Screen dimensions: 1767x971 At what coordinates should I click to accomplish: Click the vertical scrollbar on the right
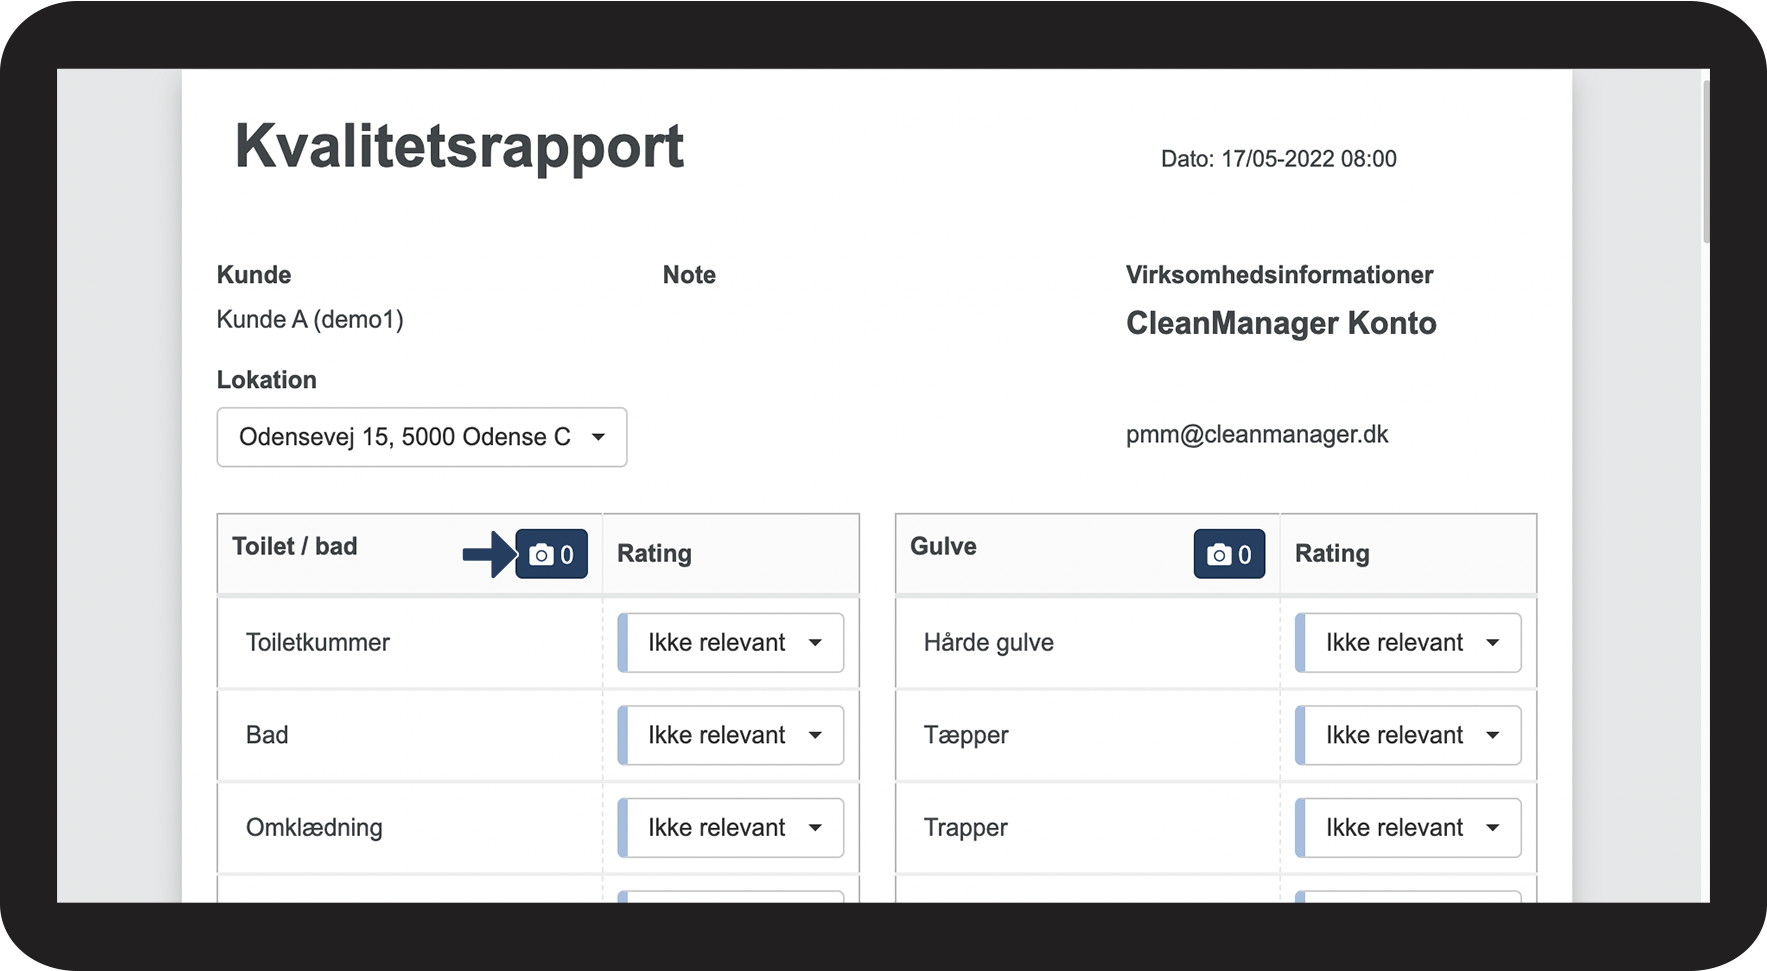(1705, 160)
